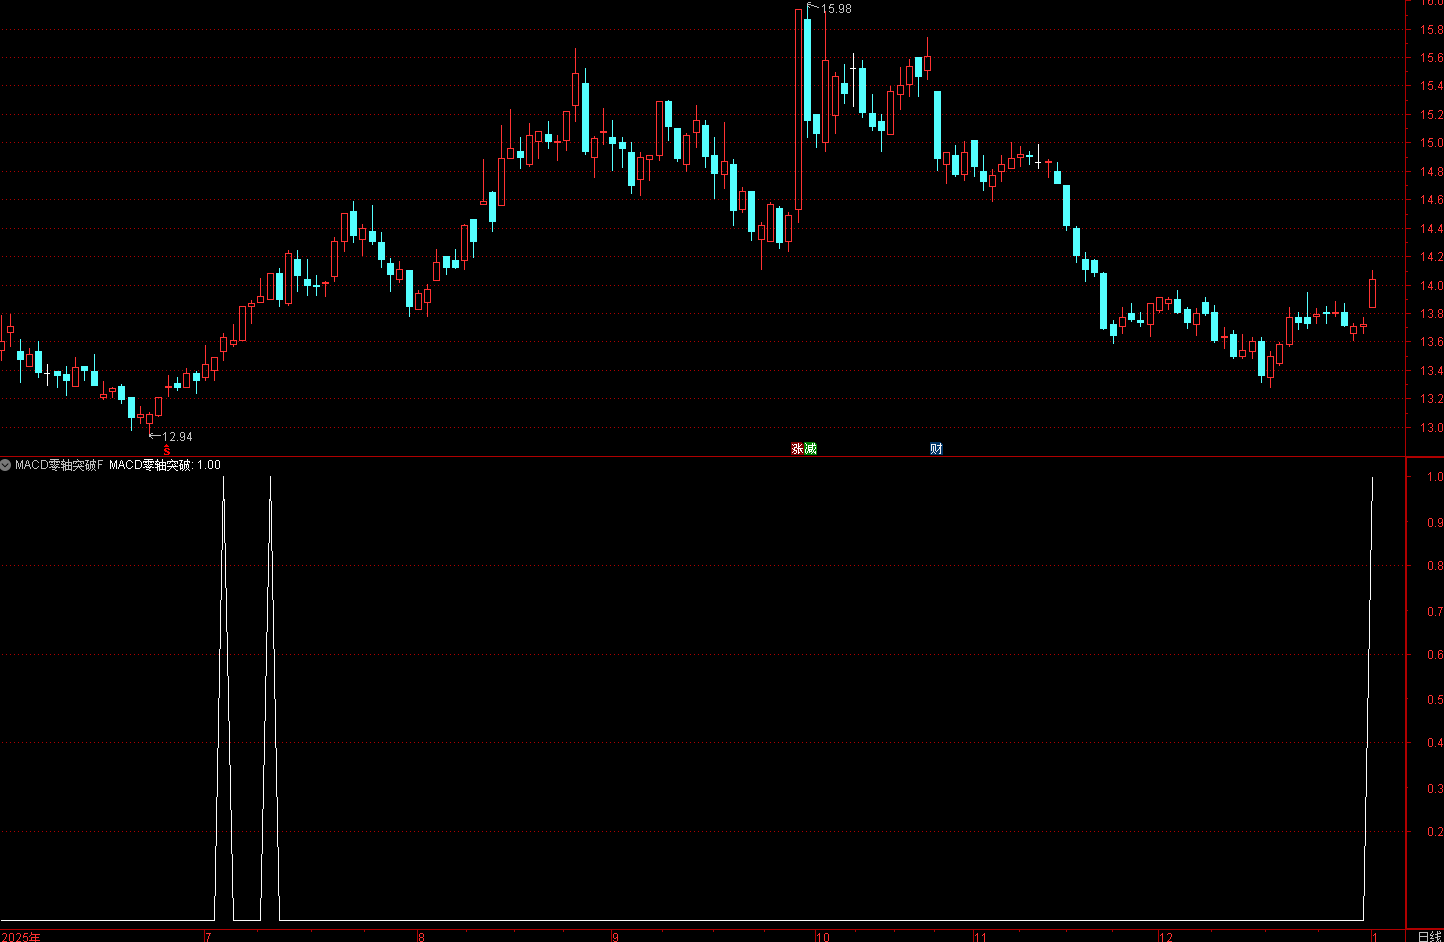Open the green 减 event marker
1444x942 pixels.
[x=811, y=449]
